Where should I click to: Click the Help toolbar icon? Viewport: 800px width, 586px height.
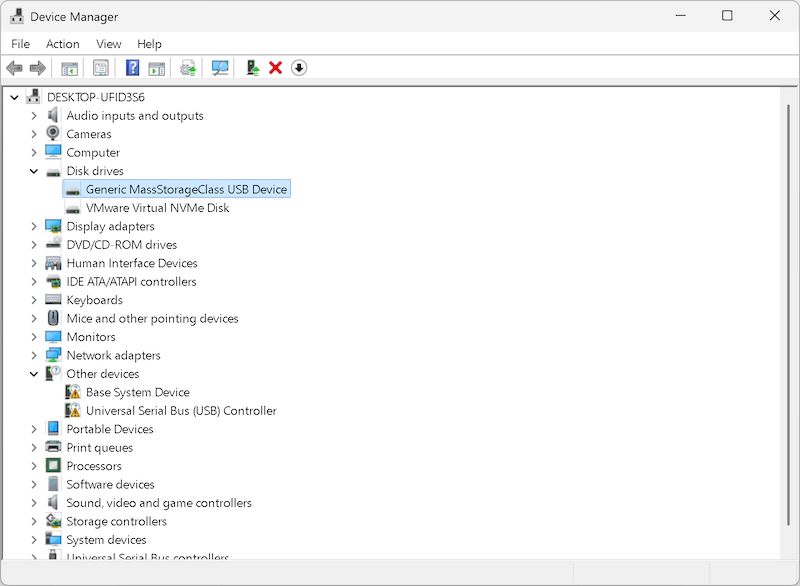click(x=132, y=67)
